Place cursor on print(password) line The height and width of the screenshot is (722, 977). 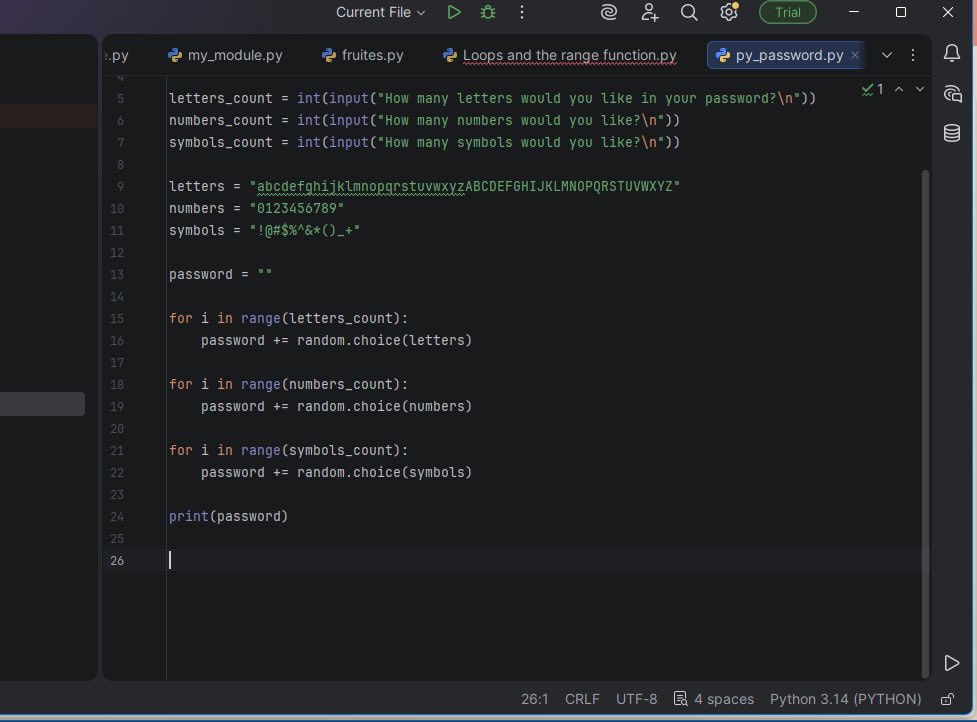[228, 516]
